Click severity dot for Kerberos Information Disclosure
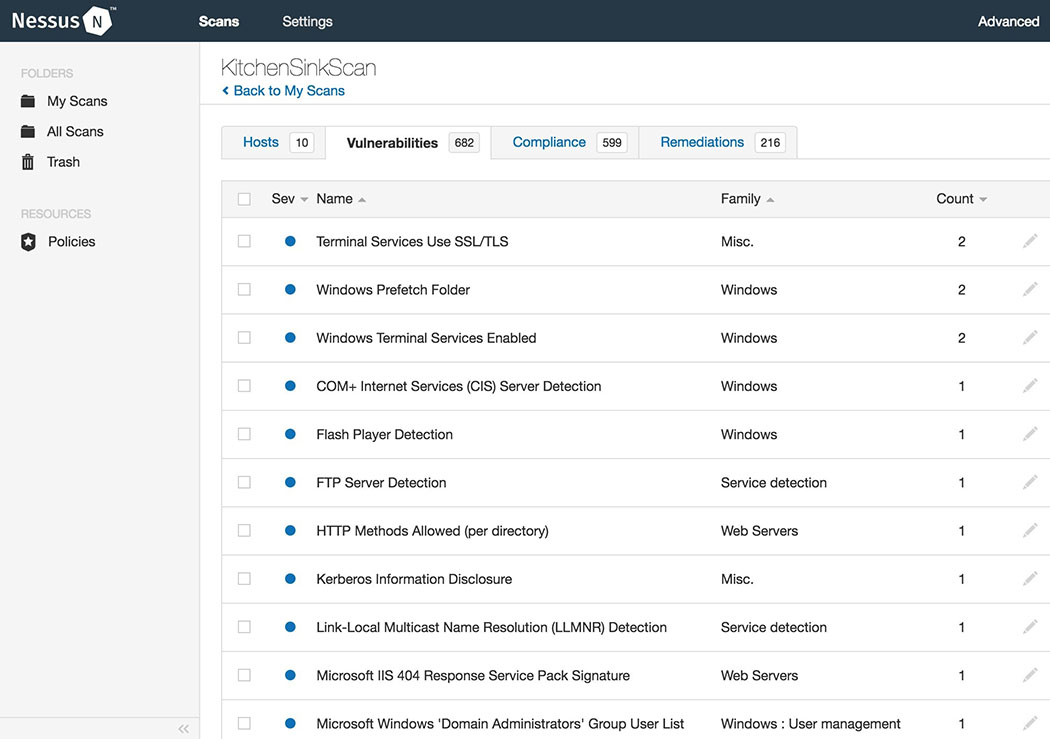This screenshot has height=739, width=1050. (x=290, y=578)
